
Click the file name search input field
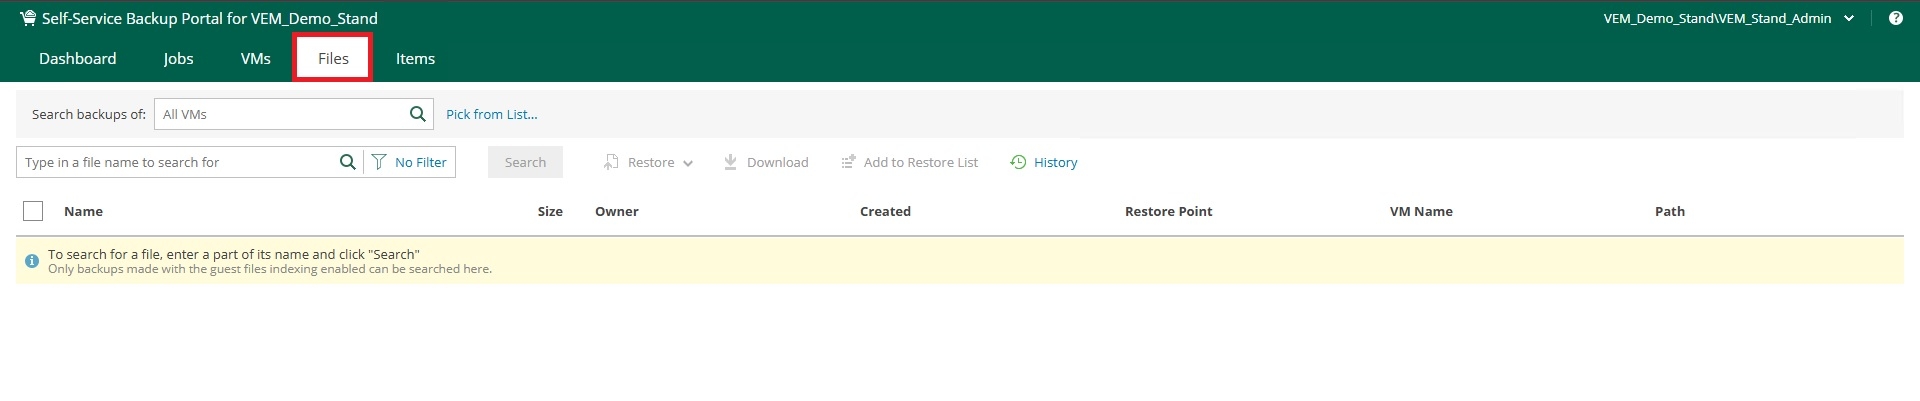click(178, 162)
